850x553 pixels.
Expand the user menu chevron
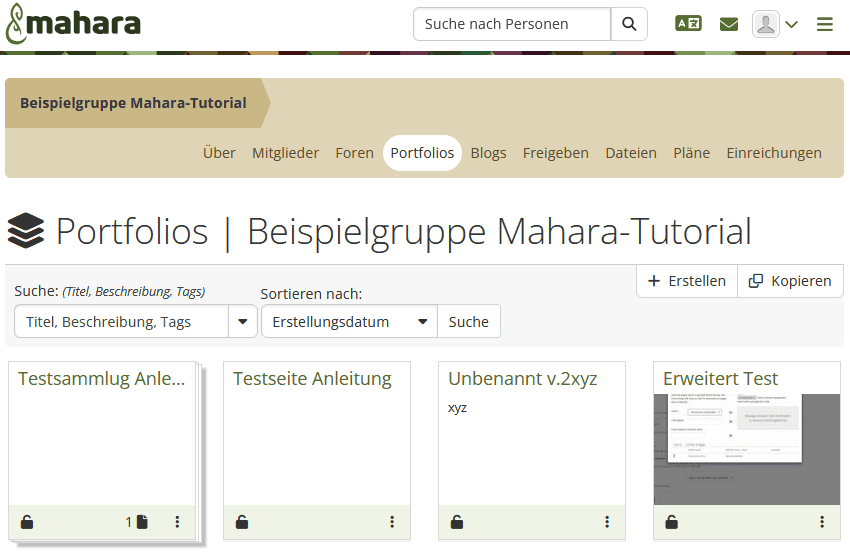coord(791,24)
